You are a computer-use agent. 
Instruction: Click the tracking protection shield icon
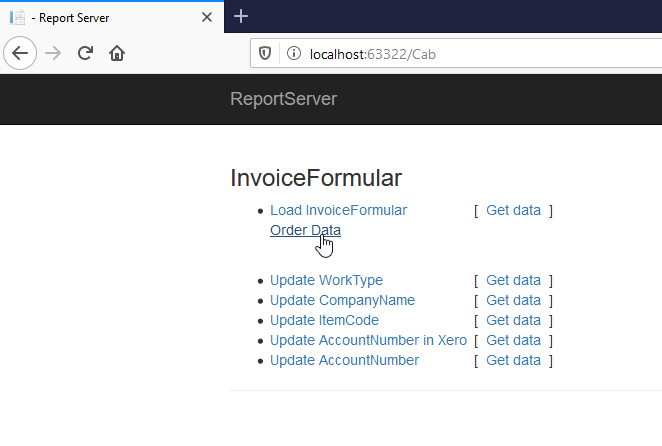tap(265, 53)
